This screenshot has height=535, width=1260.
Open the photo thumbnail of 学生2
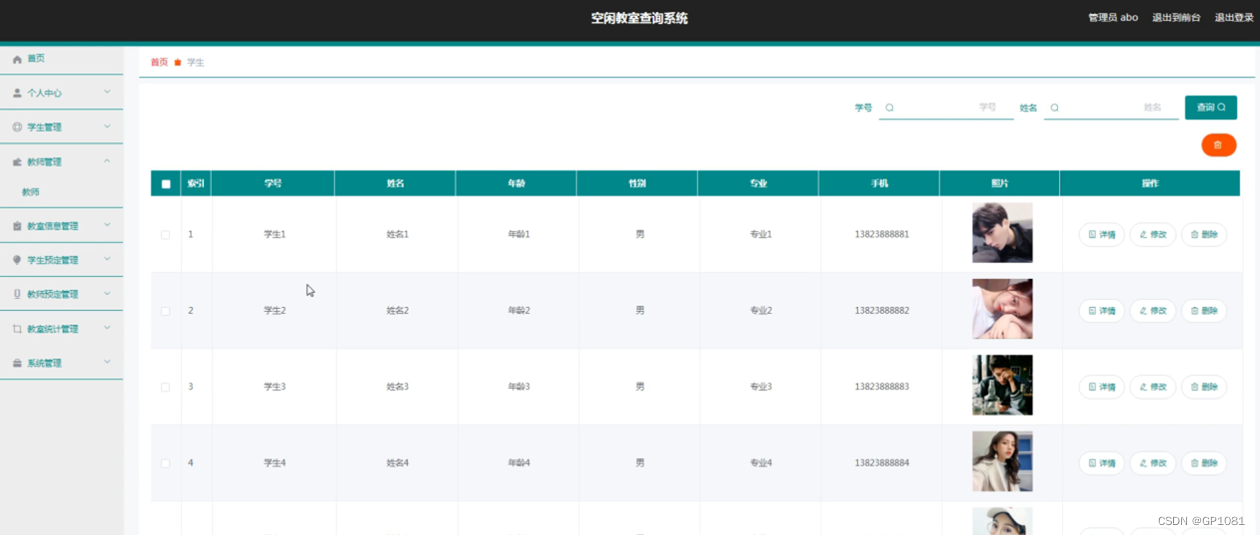pyautogui.click(x=1002, y=309)
